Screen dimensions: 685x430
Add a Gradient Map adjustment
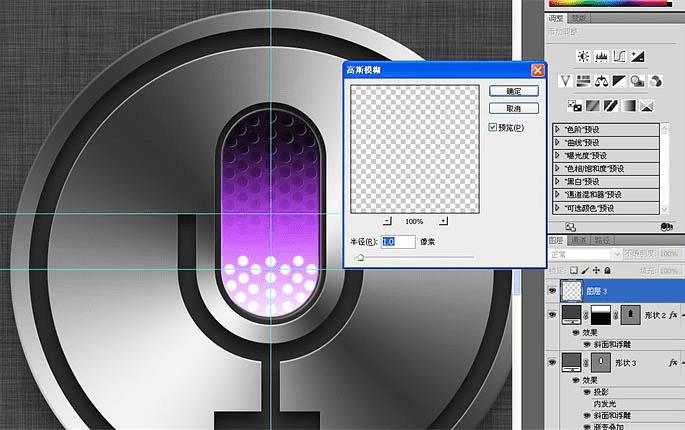coord(629,105)
